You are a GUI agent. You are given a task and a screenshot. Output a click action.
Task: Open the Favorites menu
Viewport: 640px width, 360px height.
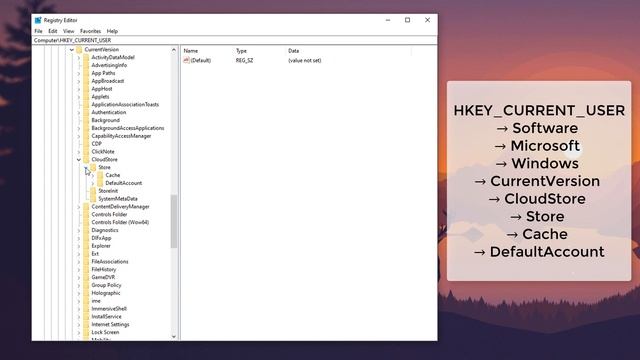coord(90,31)
